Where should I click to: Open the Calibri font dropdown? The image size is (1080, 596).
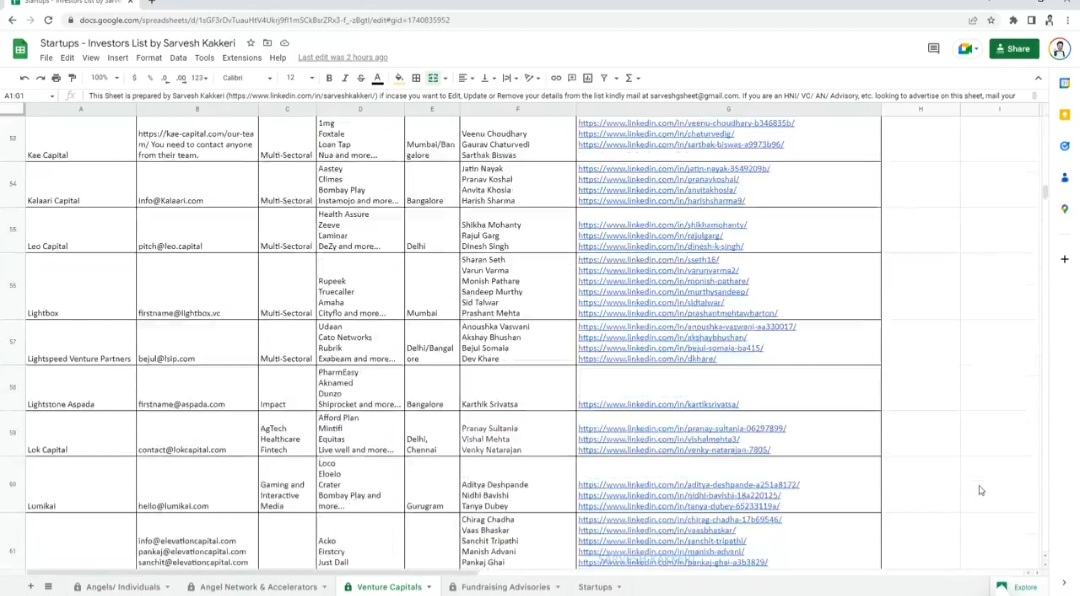[245, 78]
